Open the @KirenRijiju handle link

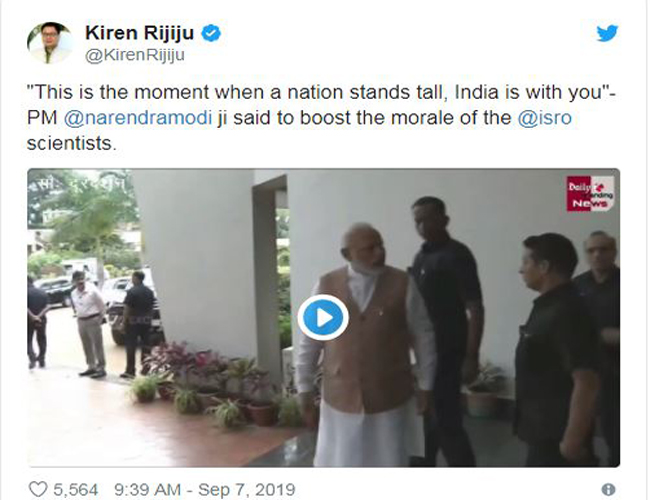[135, 55]
